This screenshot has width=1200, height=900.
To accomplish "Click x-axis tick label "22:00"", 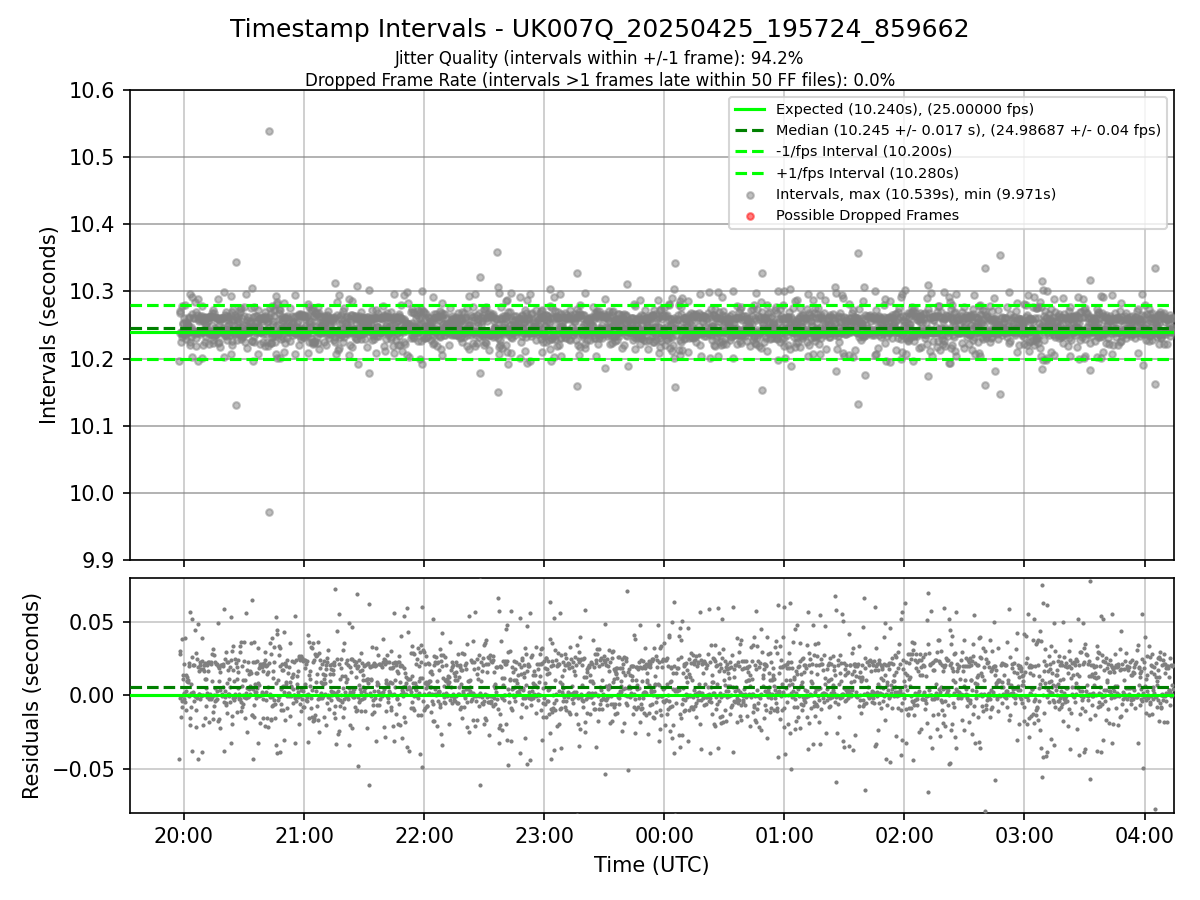I will pos(423,834).
